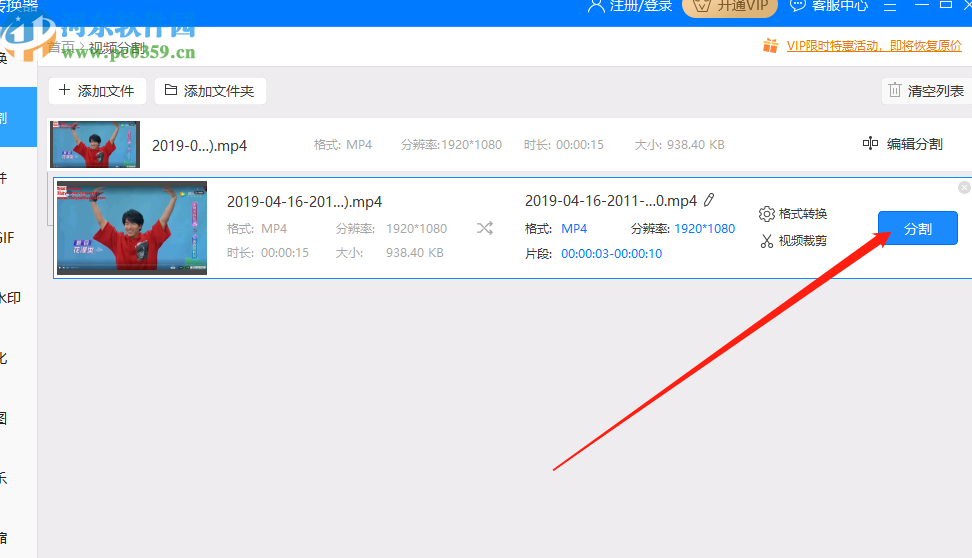The height and width of the screenshot is (558, 972).
Task: Click the 视频裁剪 scissors icon
Action: click(x=767, y=241)
